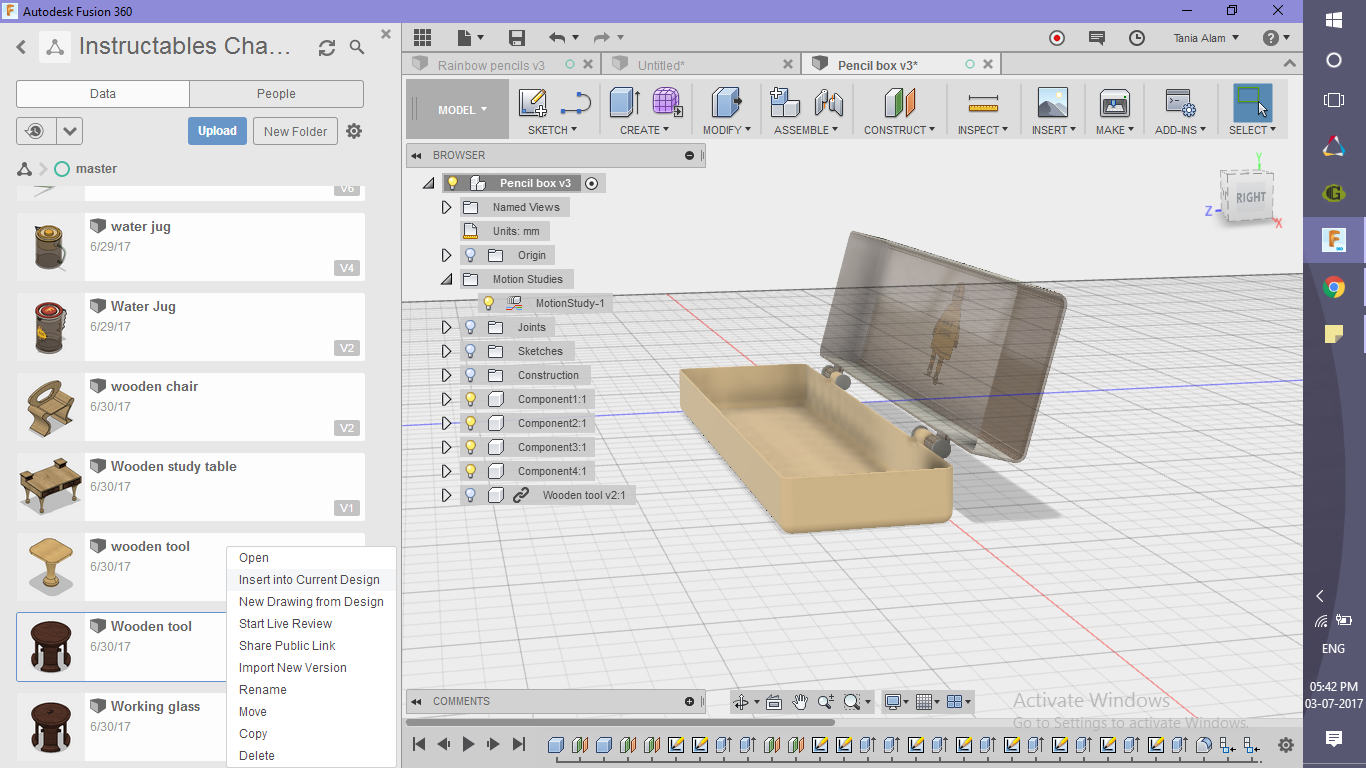
Task: Click the Upload button
Action: (x=217, y=130)
